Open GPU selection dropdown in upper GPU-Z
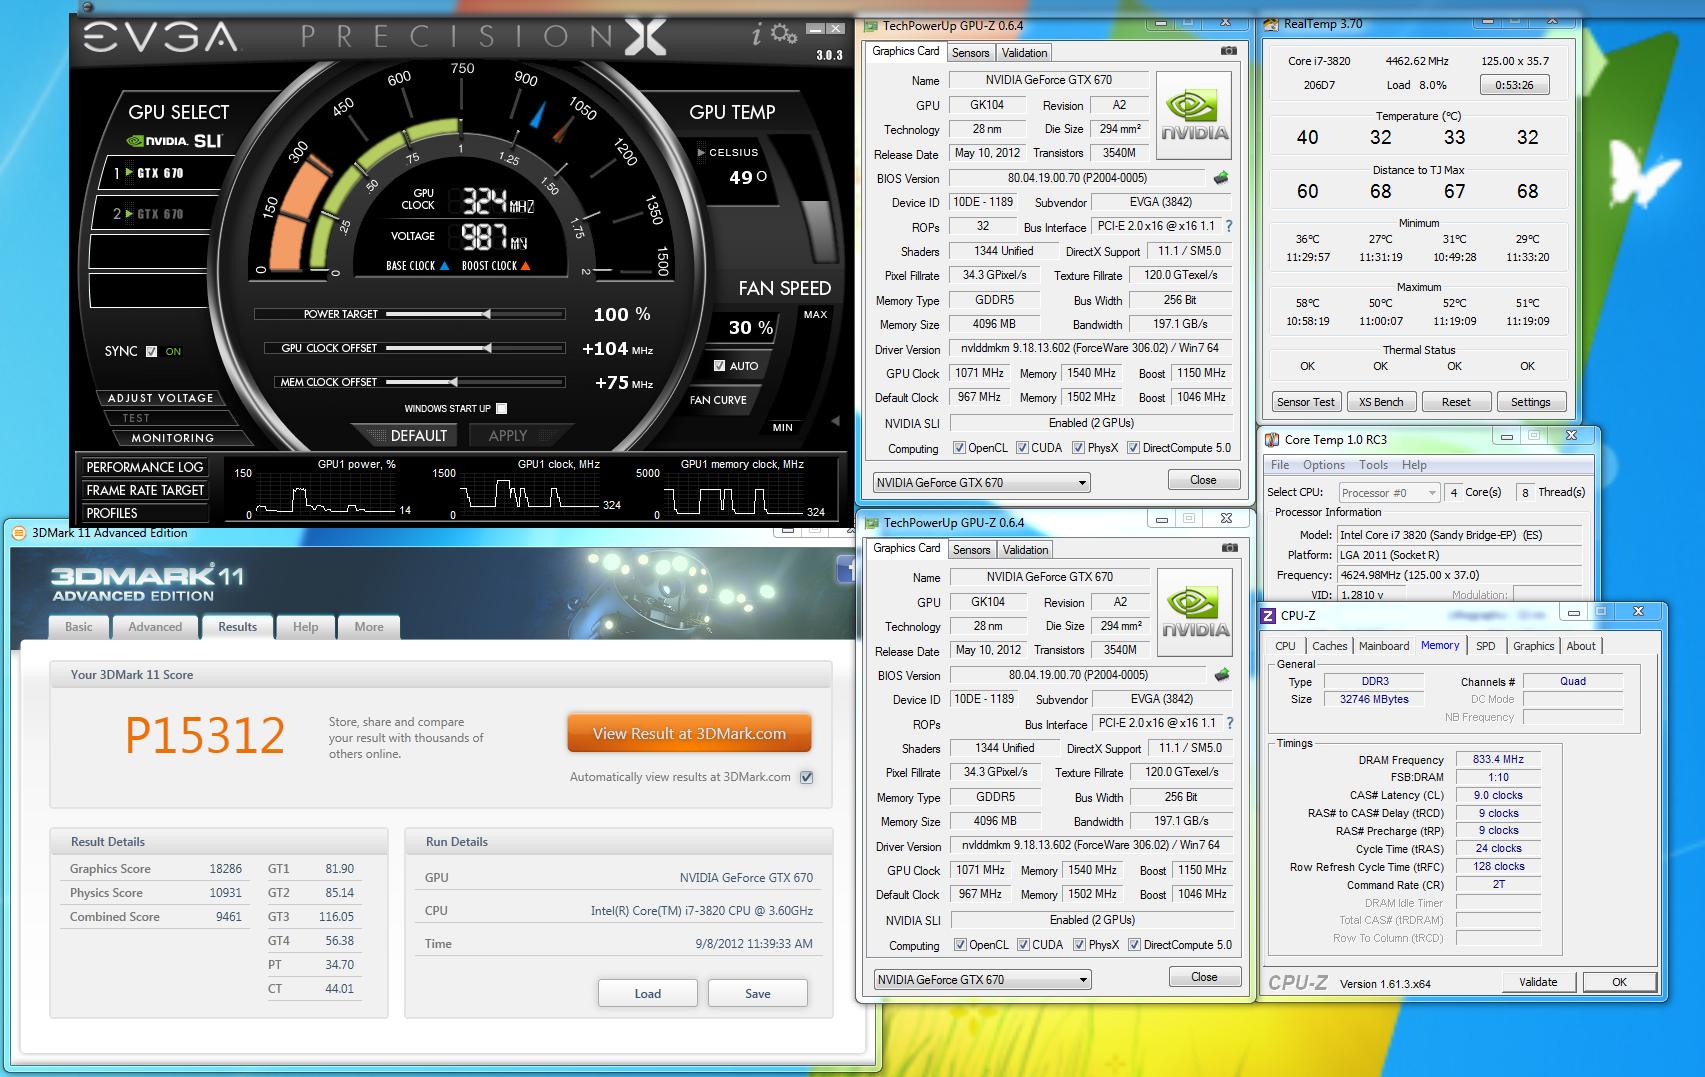This screenshot has width=1705, height=1077. click(981, 483)
